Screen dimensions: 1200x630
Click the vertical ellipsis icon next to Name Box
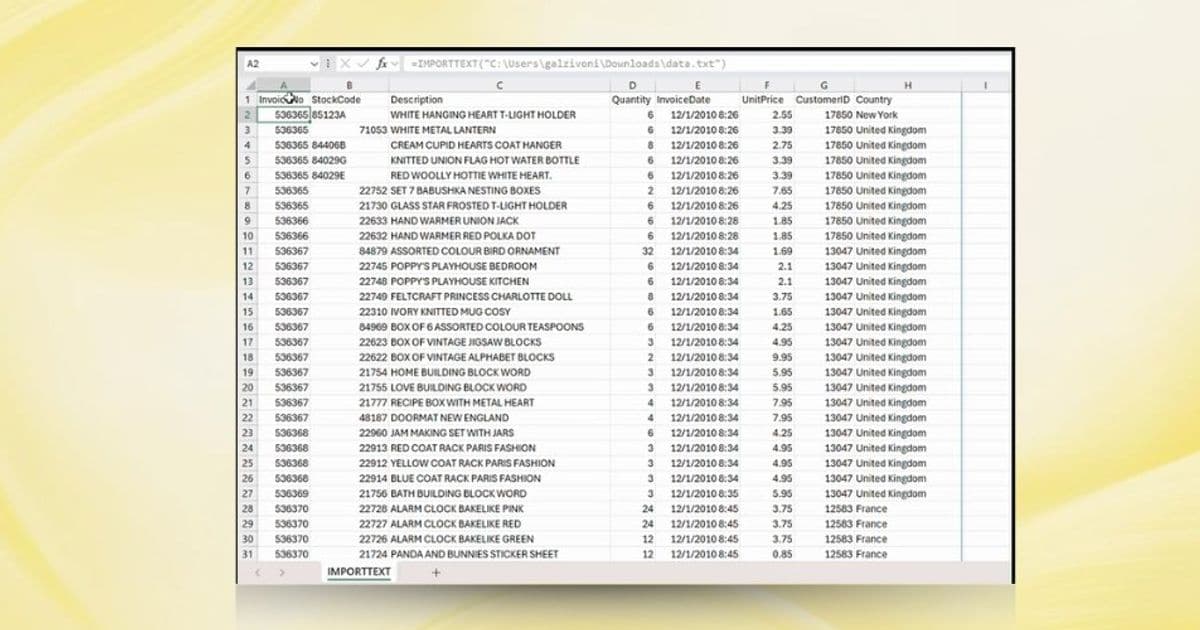coord(329,63)
